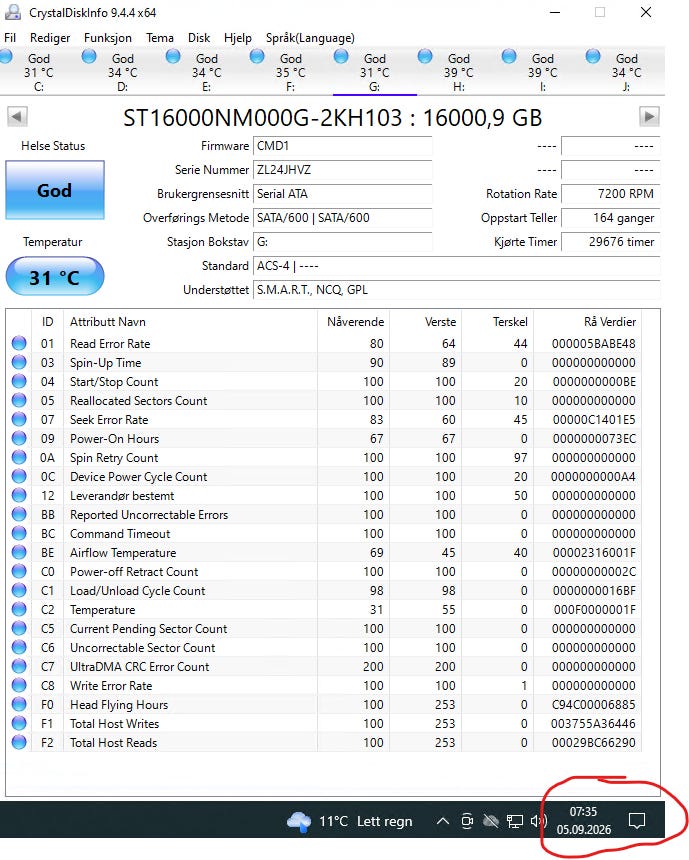The height and width of the screenshot is (860, 689).
Task: Click the 7200 RPM rotation rate field
Action: coord(611,194)
